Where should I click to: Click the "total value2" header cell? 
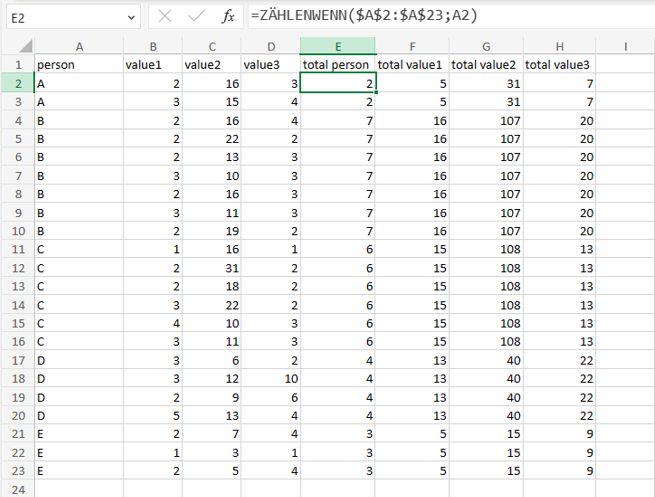(x=486, y=65)
